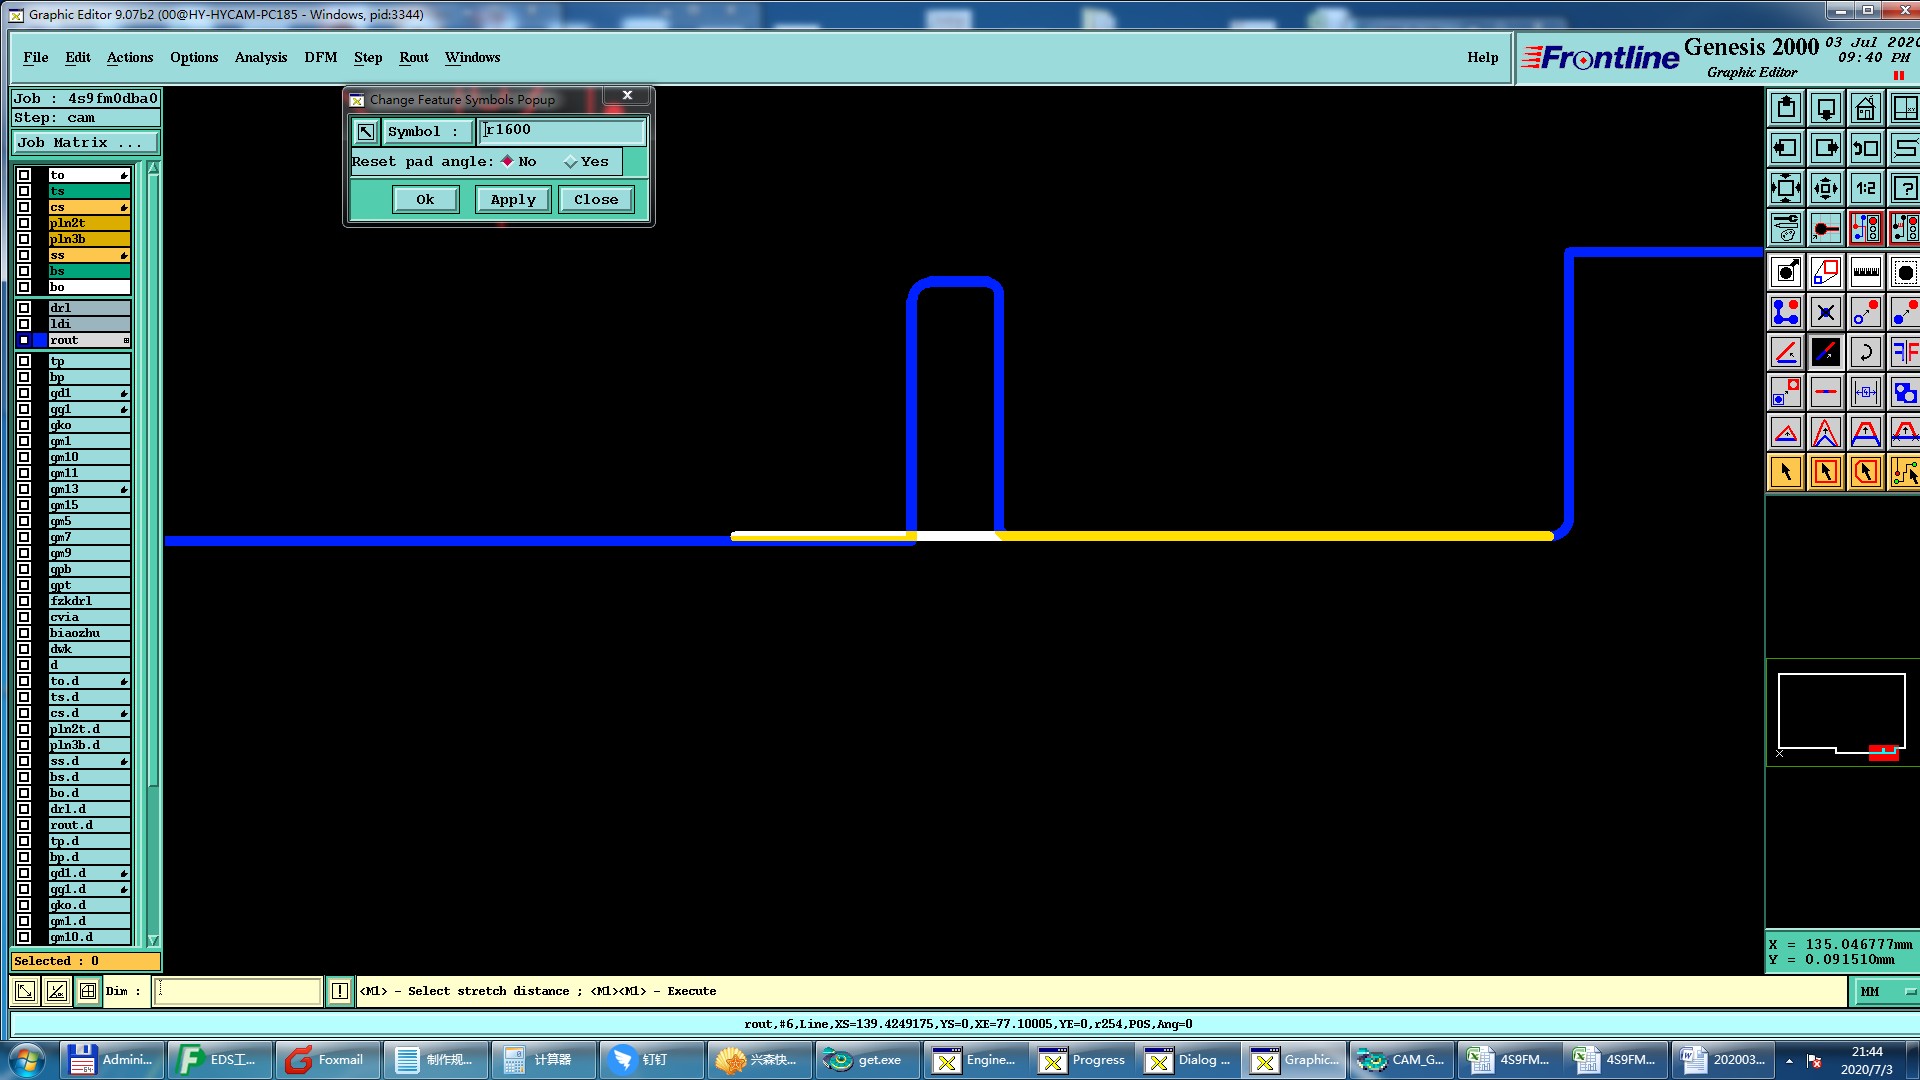Click the pan up arrow icon
Image resolution: width=1920 pixels, height=1080 pixels.
click(x=1786, y=108)
